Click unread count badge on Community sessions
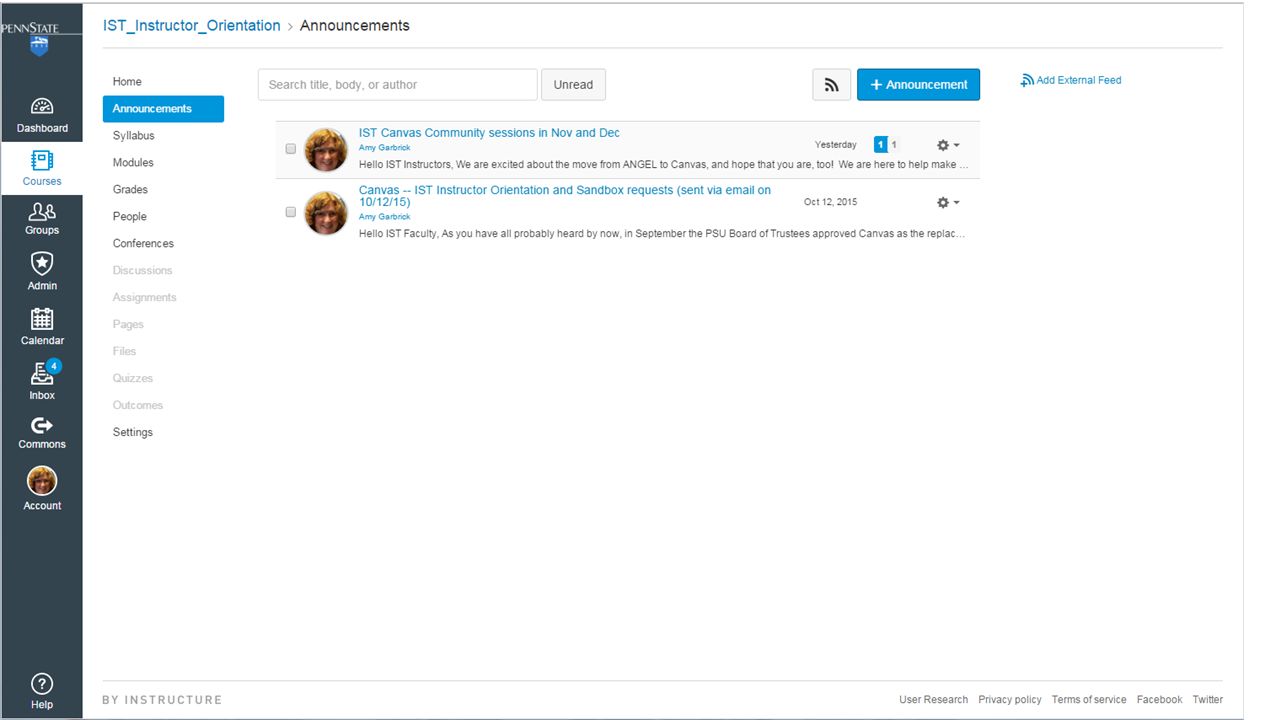The height and width of the screenshot is (720, 1280). (880, 145)
